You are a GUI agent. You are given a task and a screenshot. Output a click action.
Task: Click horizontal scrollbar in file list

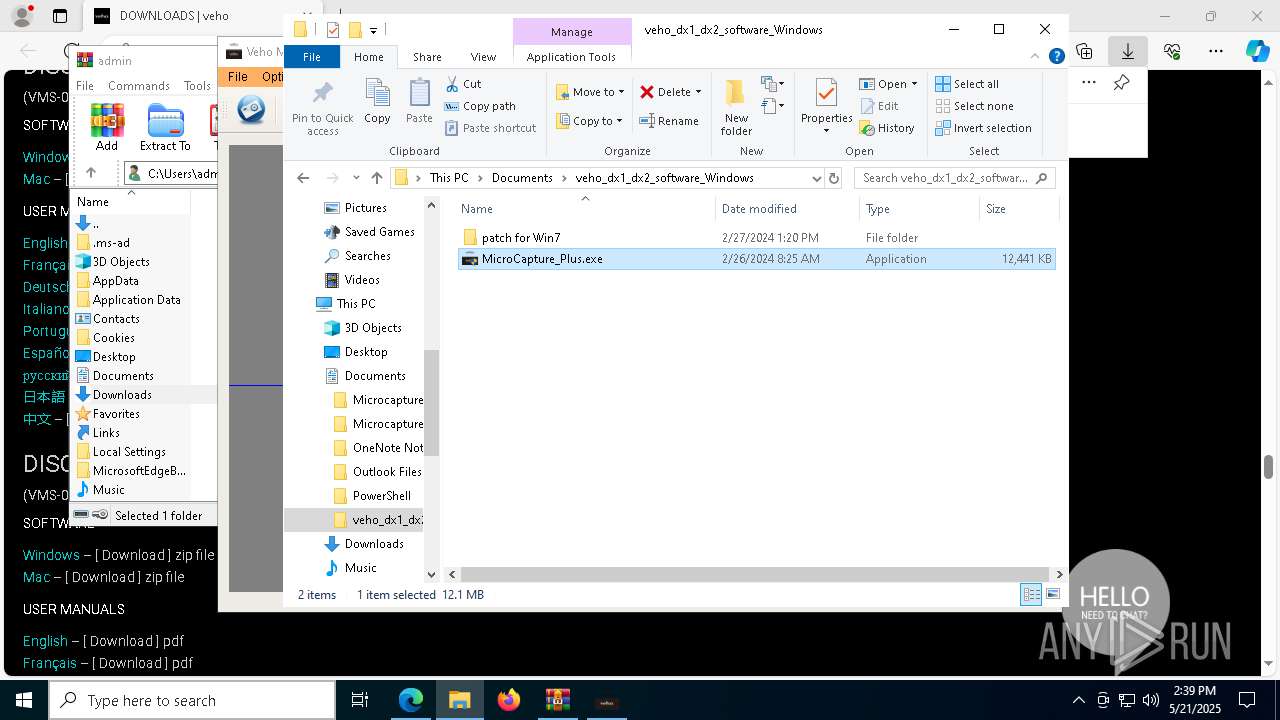click(755, 575)
